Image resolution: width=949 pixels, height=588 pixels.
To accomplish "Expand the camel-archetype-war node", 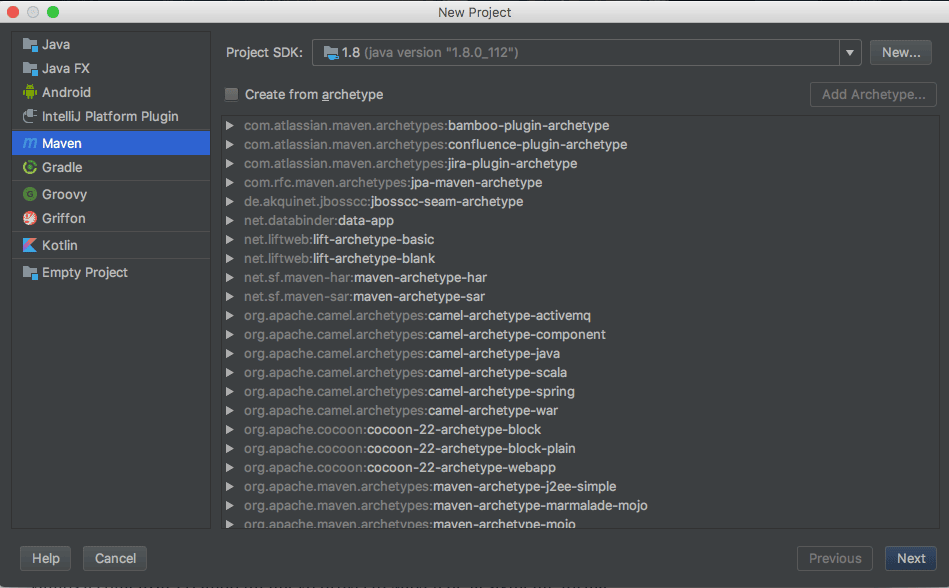I will point(230,411).
